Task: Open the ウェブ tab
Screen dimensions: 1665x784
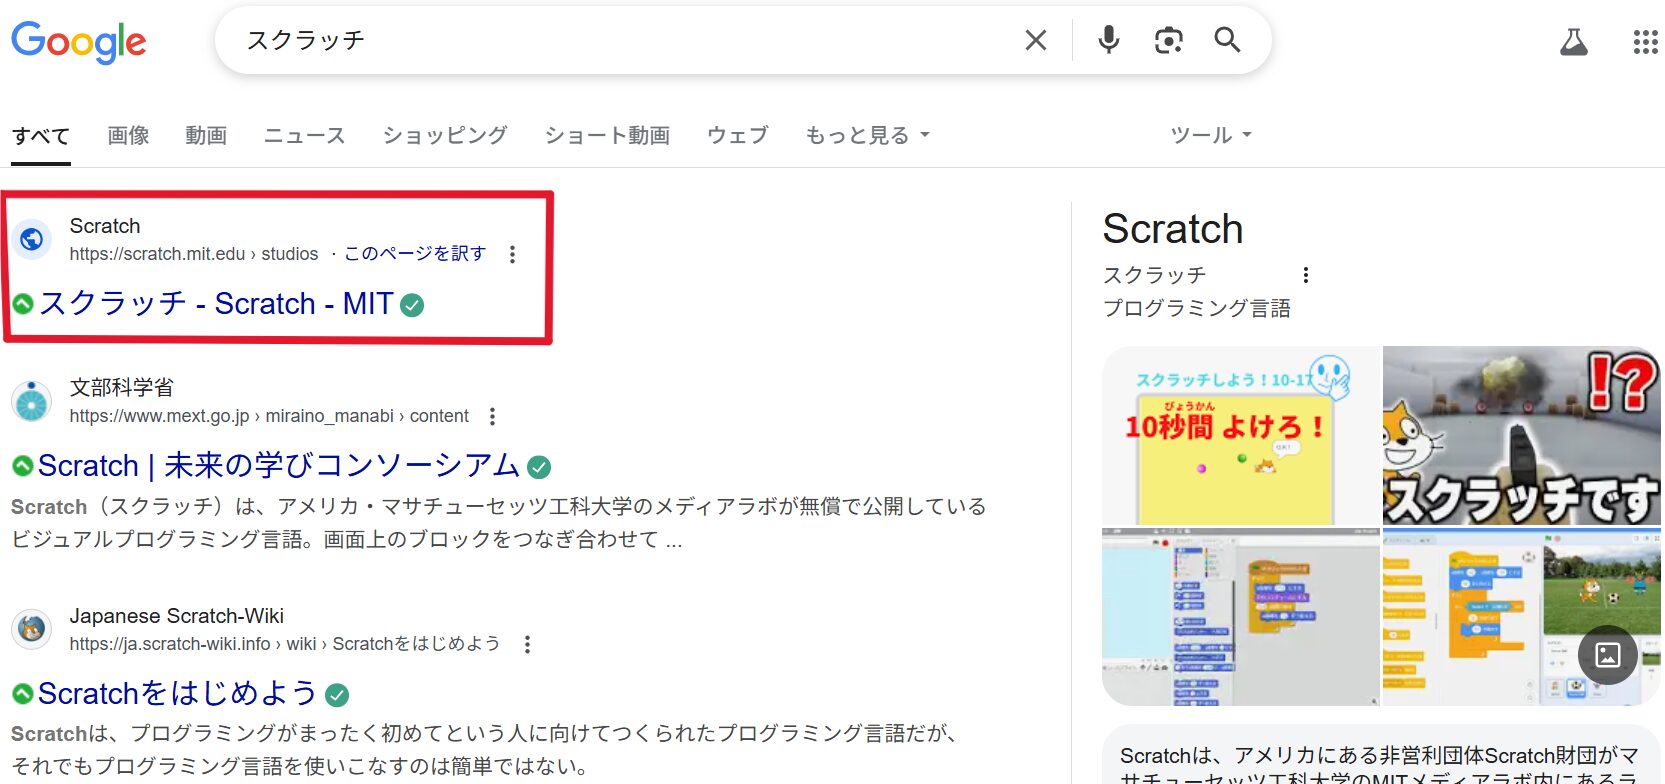Action: coord(737,135)
